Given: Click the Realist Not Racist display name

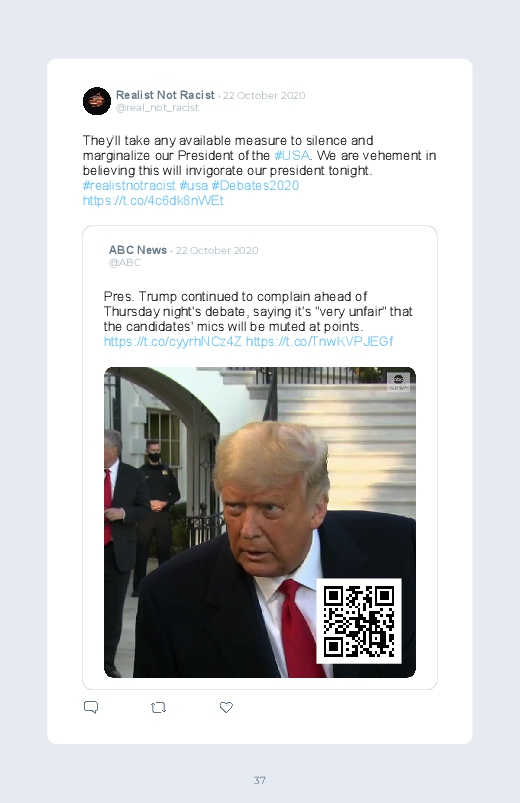Looking at the screenshot, I should tap(165, 95).
